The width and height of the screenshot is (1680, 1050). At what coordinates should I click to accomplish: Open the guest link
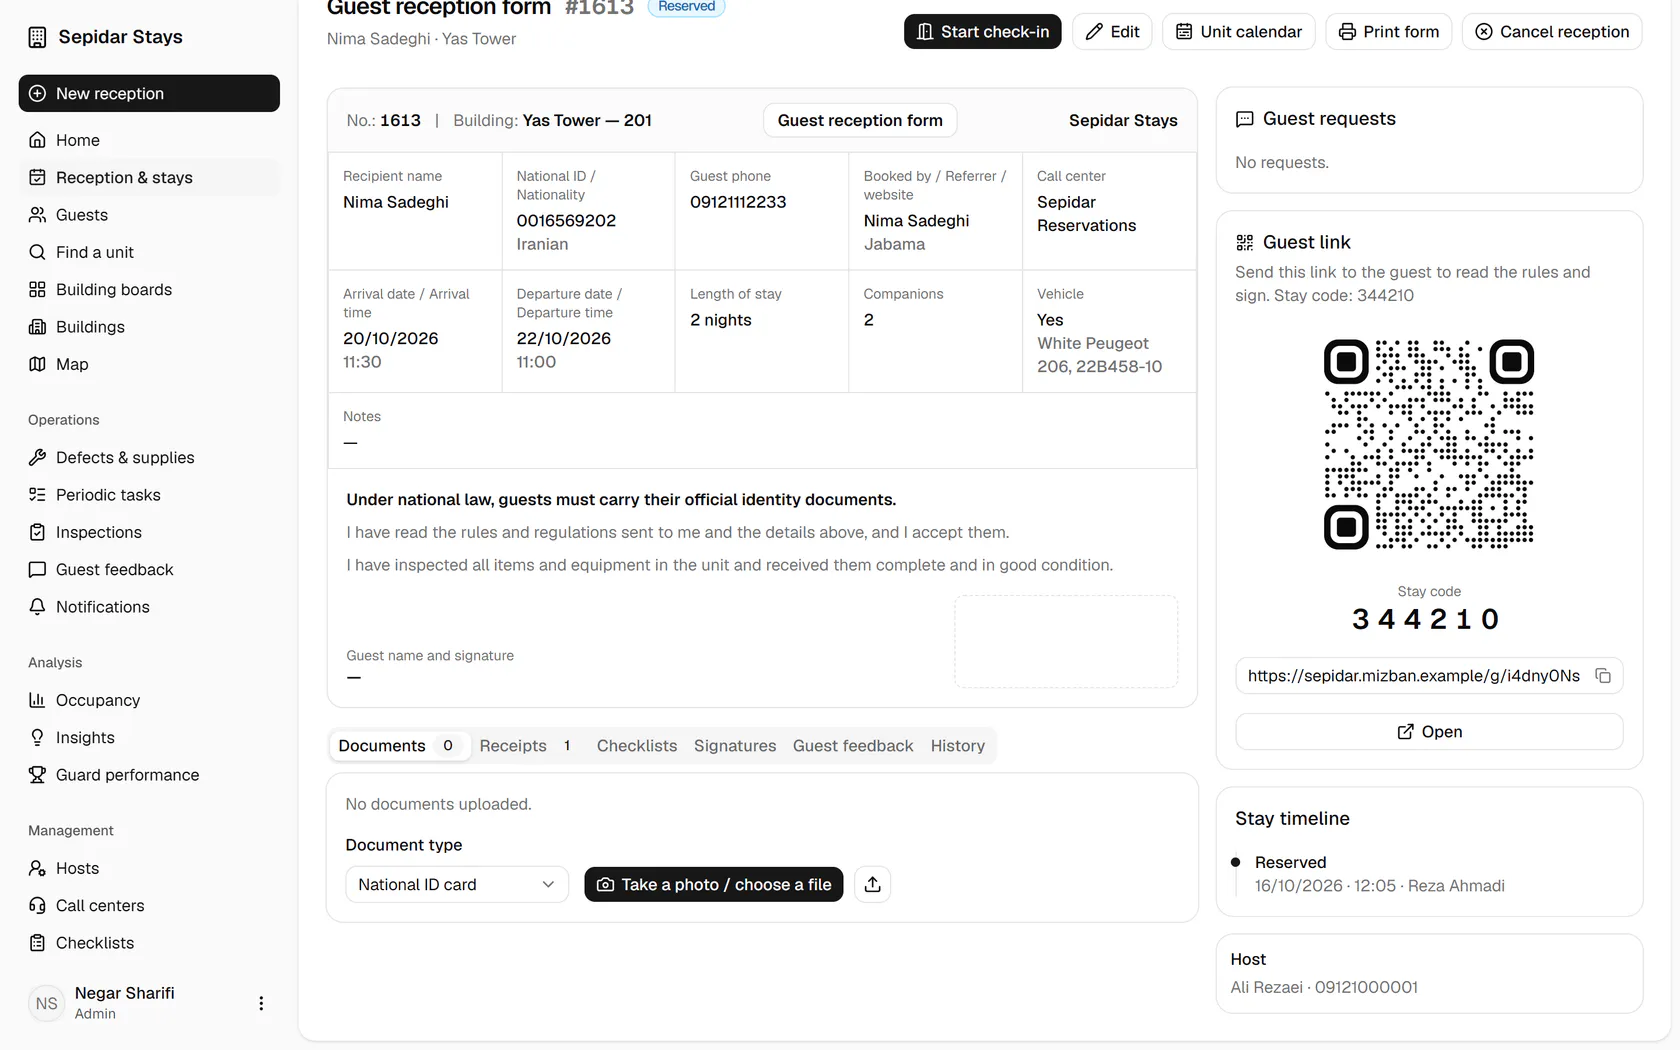click(x=1429, y=732)
